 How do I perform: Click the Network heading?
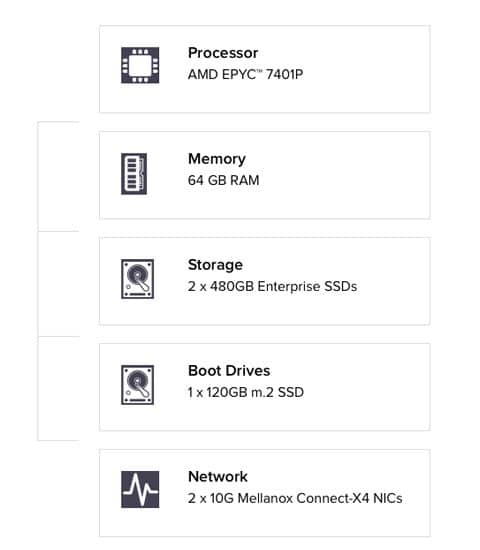[x=218, y=477]
